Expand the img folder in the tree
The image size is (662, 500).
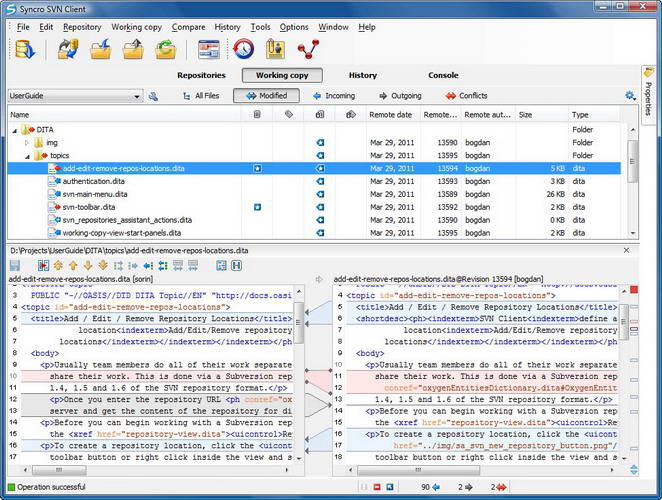tap(28, 143)
